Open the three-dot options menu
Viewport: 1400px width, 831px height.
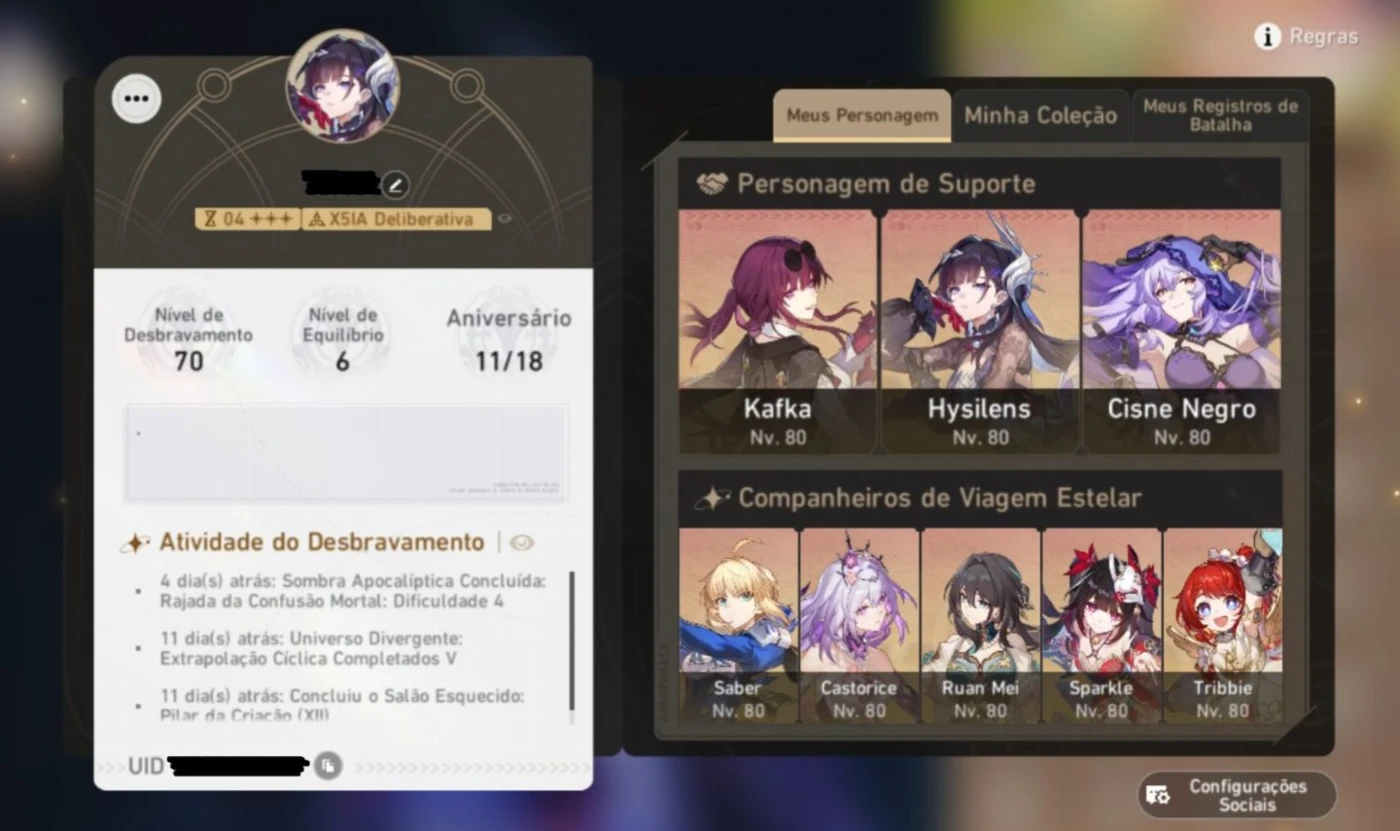136,100
